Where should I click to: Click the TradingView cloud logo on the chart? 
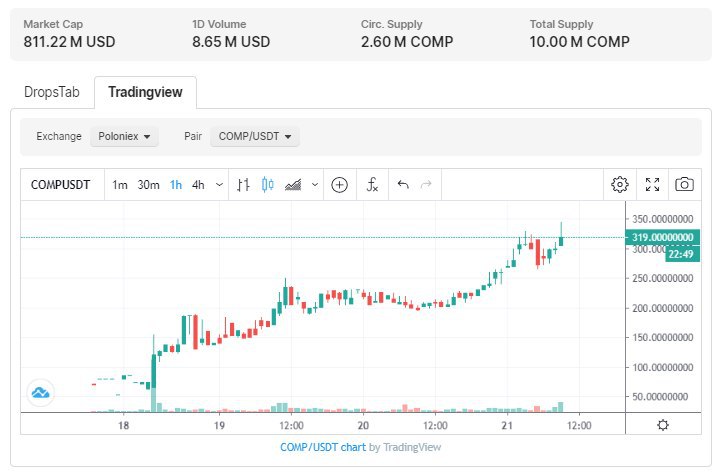point(41,393)
